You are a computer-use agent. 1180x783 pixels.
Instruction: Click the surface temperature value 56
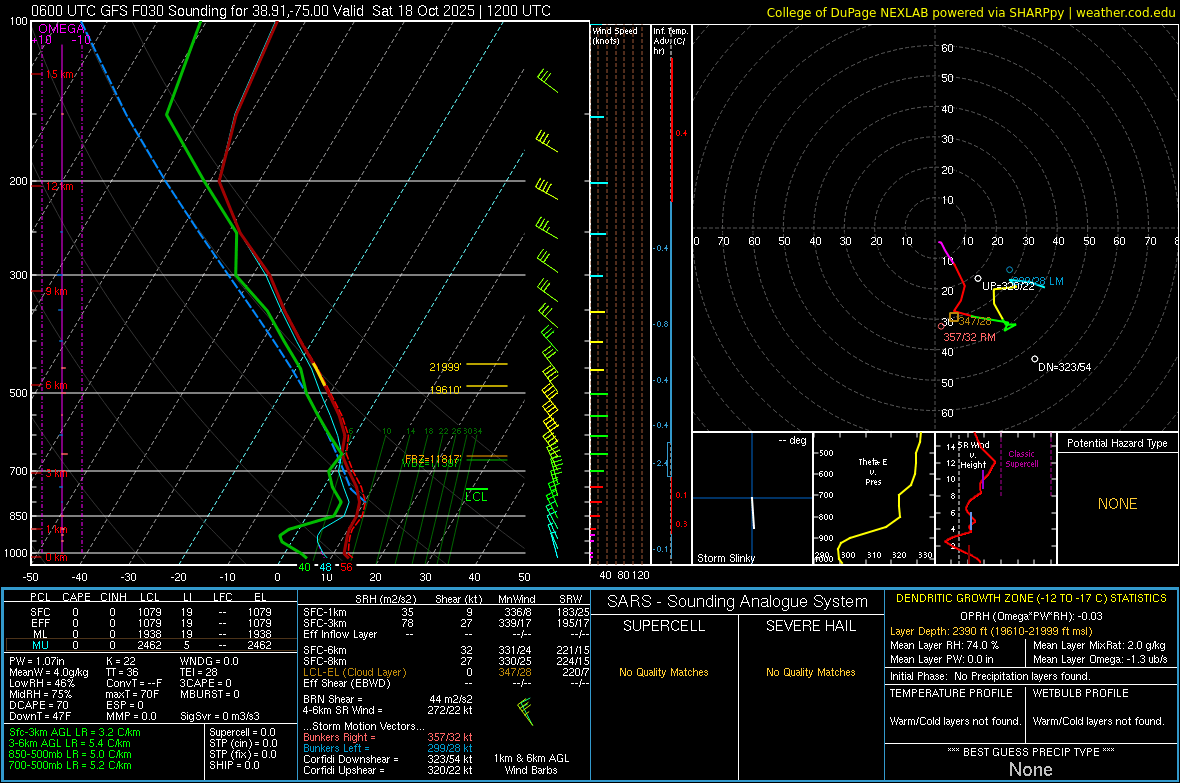click(x=346, y=567)
